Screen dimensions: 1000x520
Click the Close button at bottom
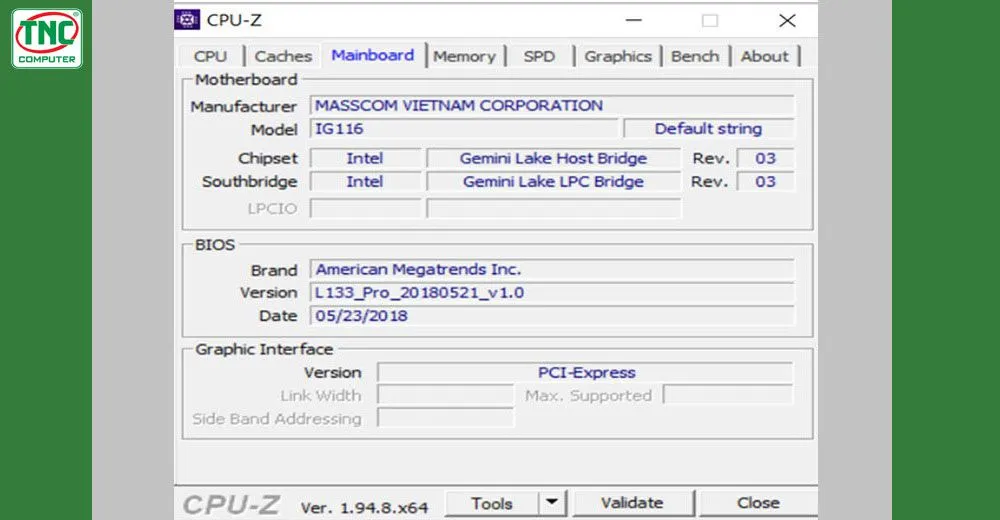click(758, 503)
